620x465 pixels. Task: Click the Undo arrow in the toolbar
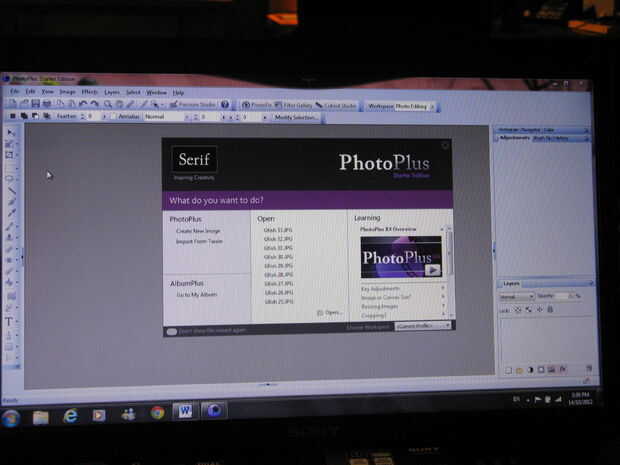click(83, 104)
